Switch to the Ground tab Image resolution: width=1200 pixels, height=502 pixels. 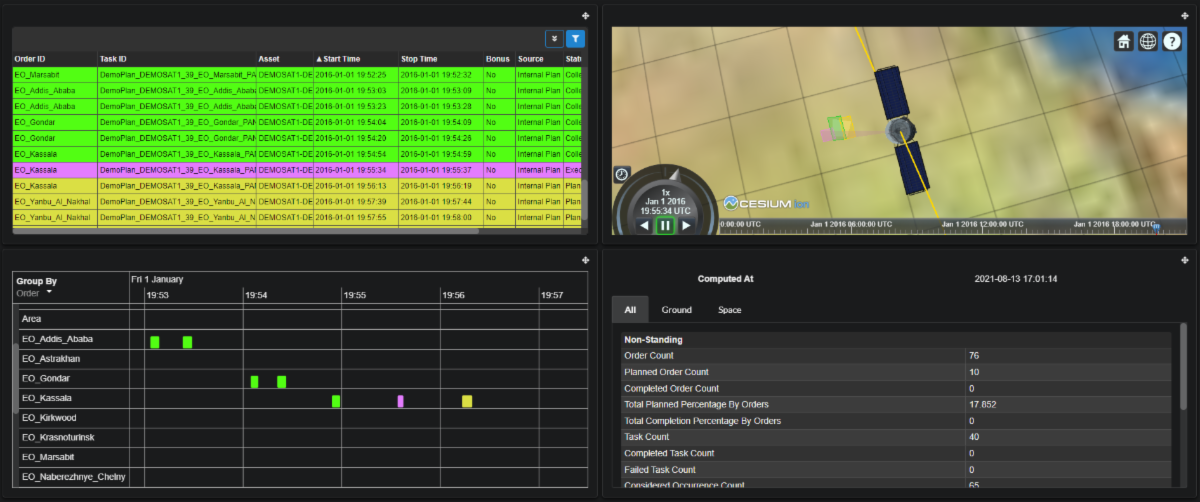click(x=676, y=310)
